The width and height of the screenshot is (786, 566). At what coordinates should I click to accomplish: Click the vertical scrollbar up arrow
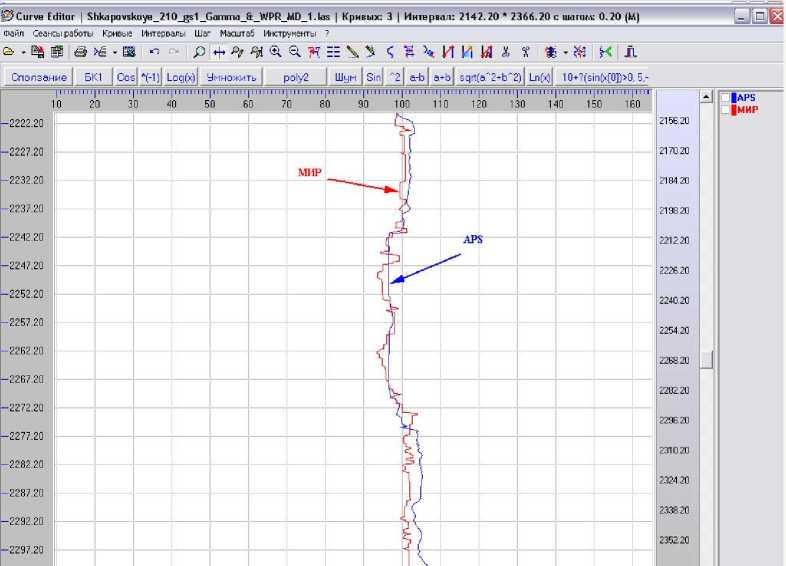point(706,96)
